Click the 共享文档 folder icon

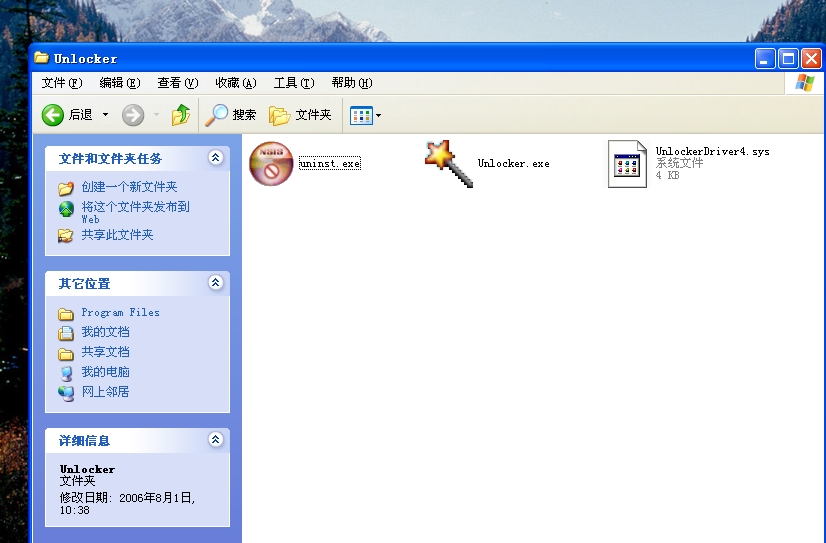[x=66, y=353]
